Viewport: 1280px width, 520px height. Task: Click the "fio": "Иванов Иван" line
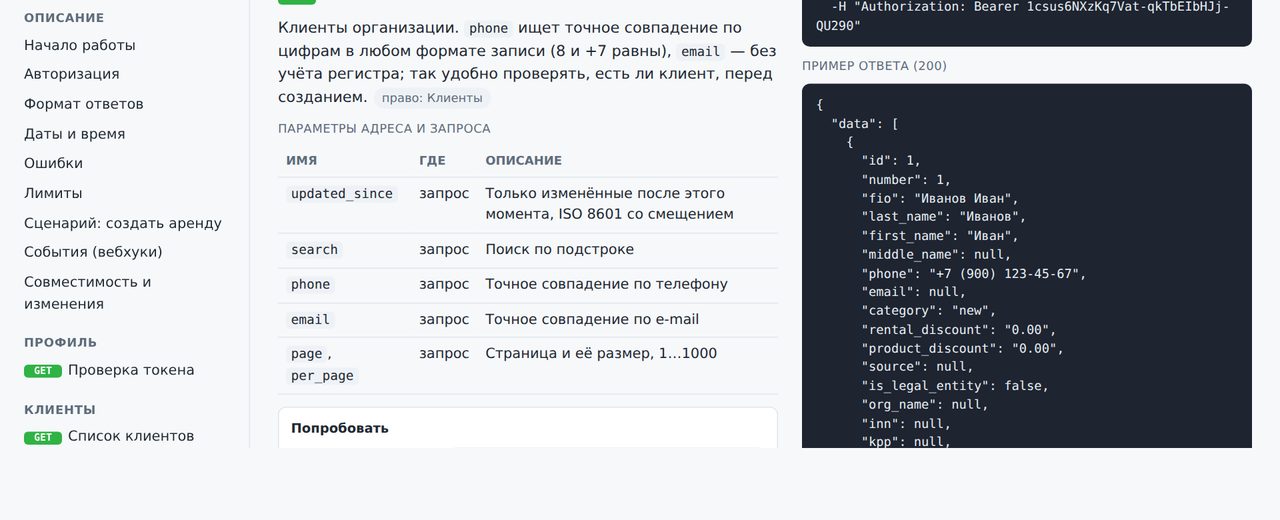(x=940, y=199)
